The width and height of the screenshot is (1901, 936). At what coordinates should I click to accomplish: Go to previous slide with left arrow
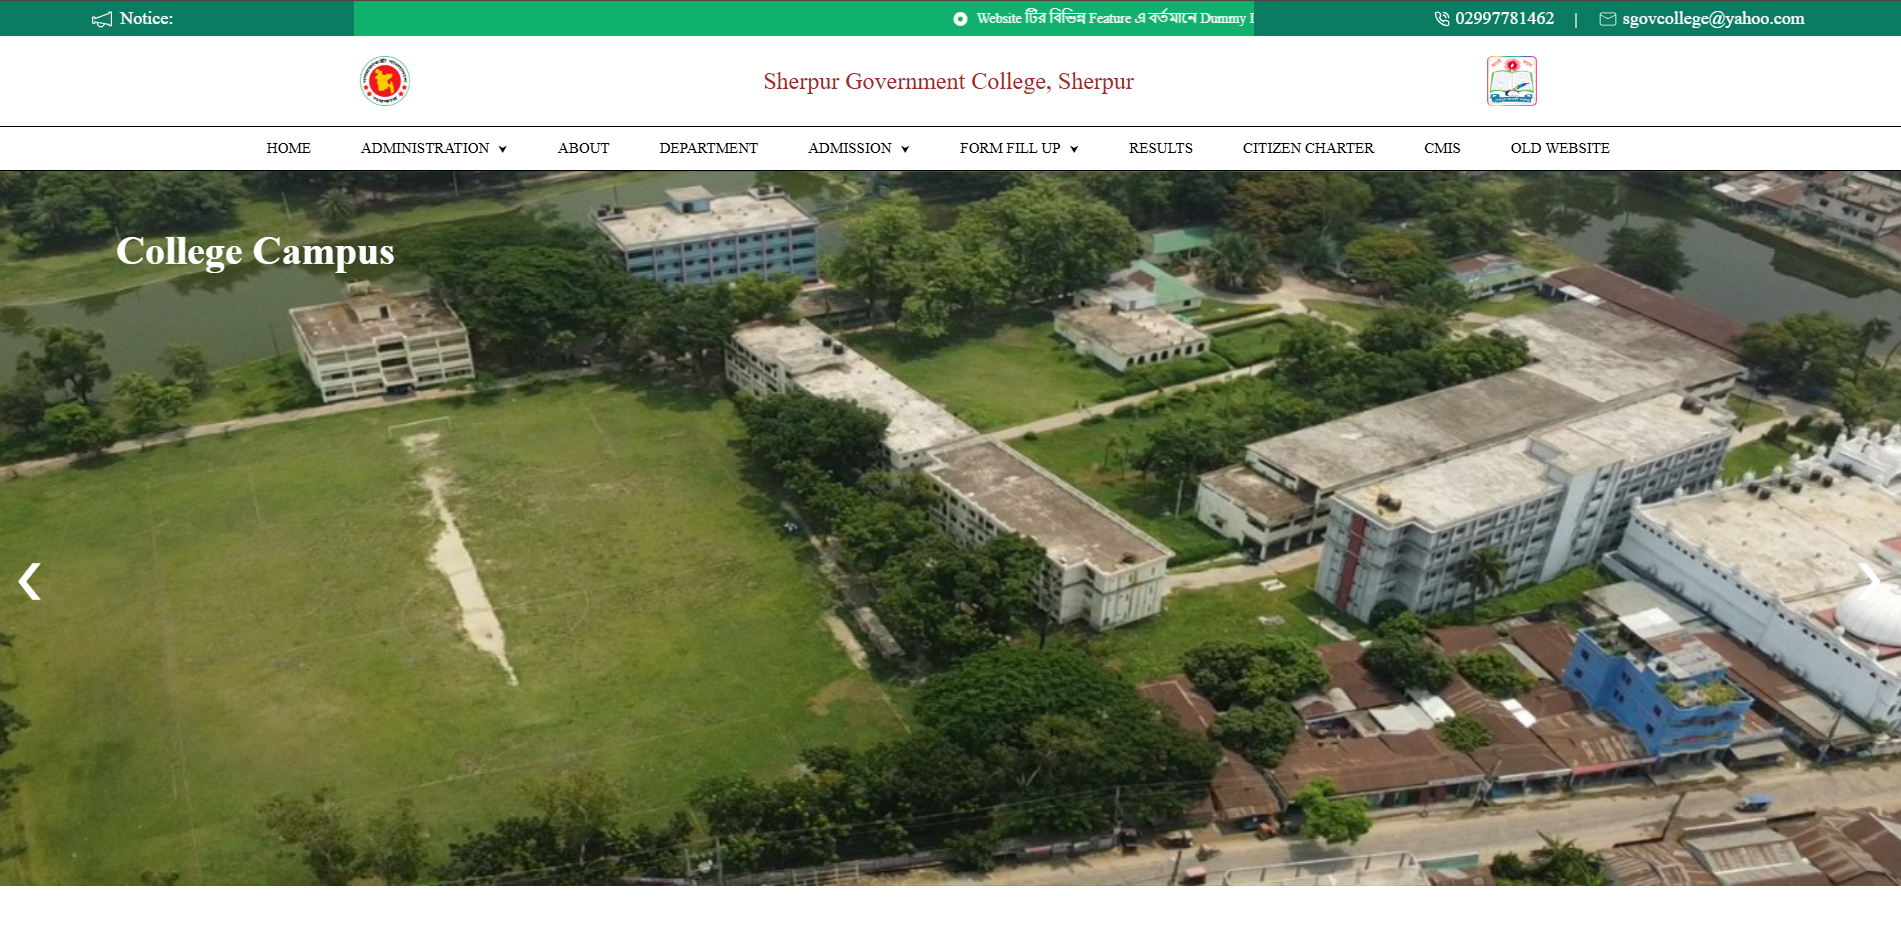tap(29, 581)
